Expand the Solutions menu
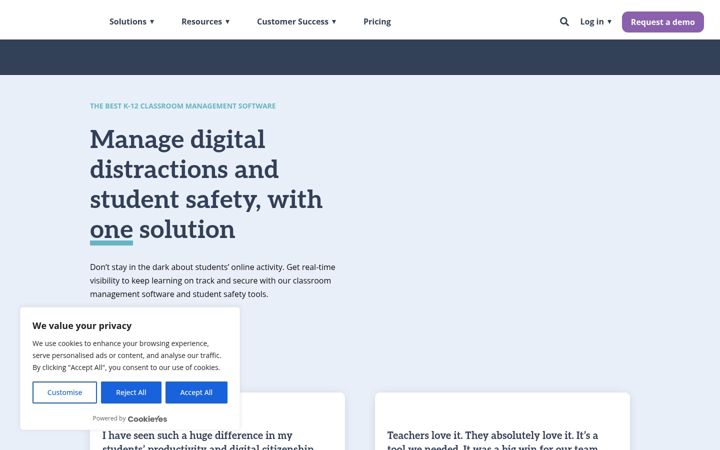Viewport: 720px width, 450px height. point(131,22)
